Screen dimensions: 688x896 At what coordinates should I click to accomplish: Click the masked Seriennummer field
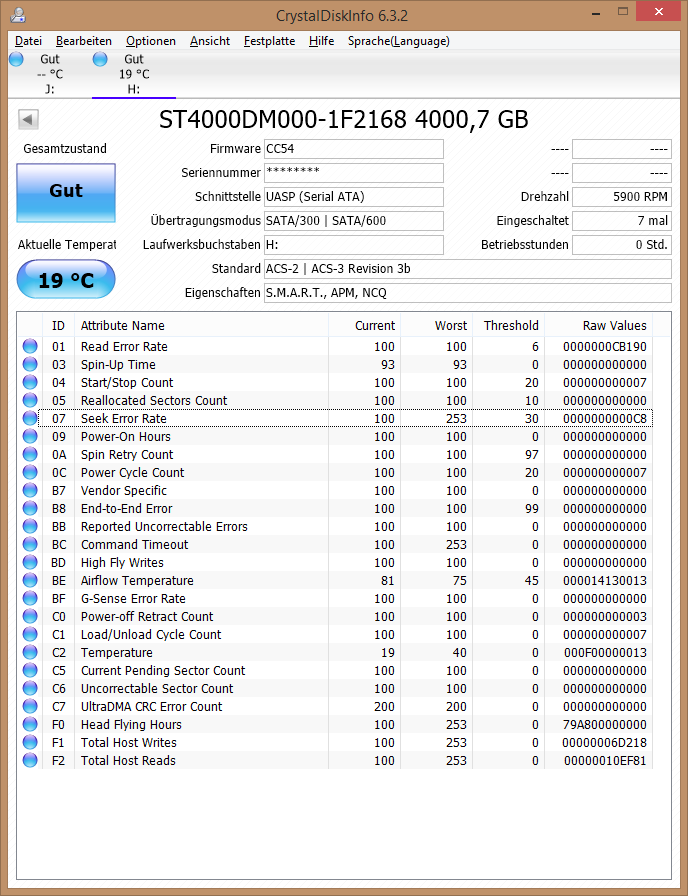tap(354, 173)
